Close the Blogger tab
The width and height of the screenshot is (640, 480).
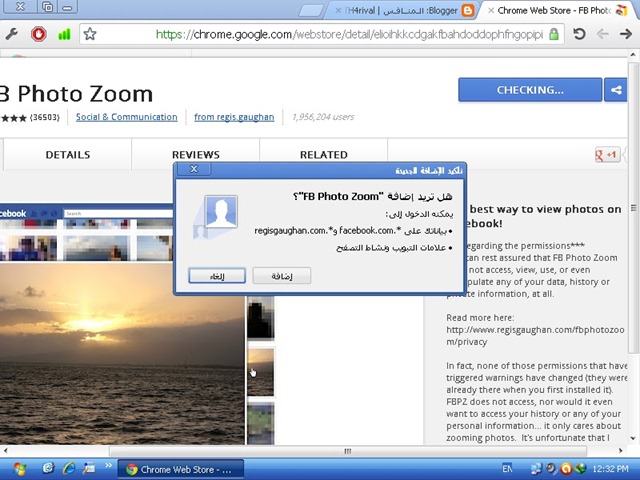click(338, 11)
